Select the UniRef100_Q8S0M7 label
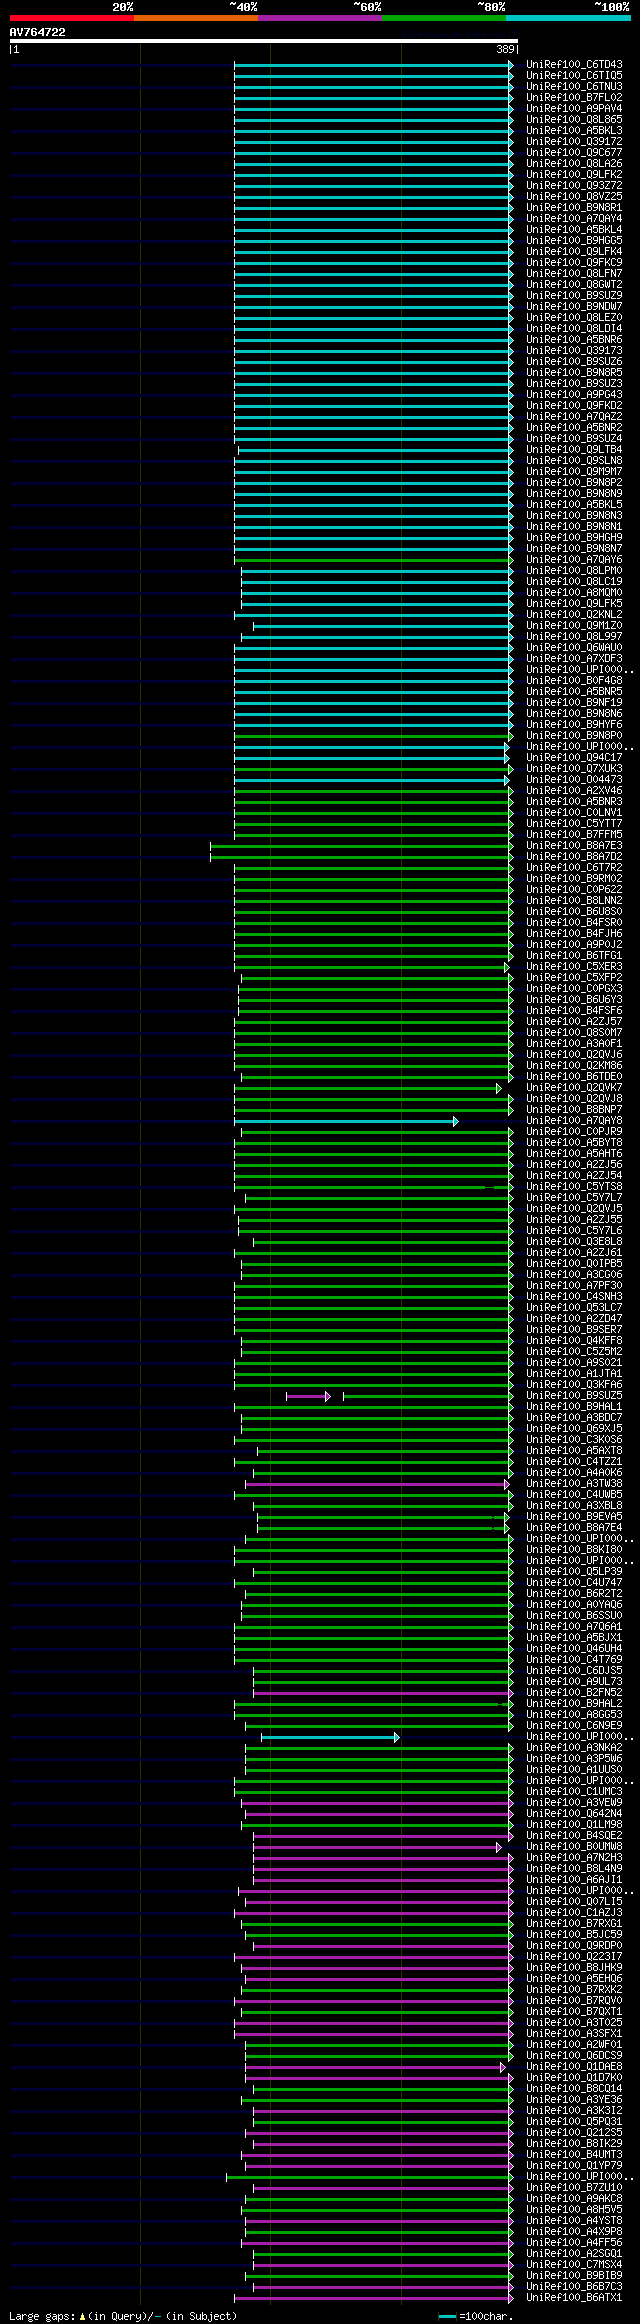 pyautogui.click(x=574, y=1033)
